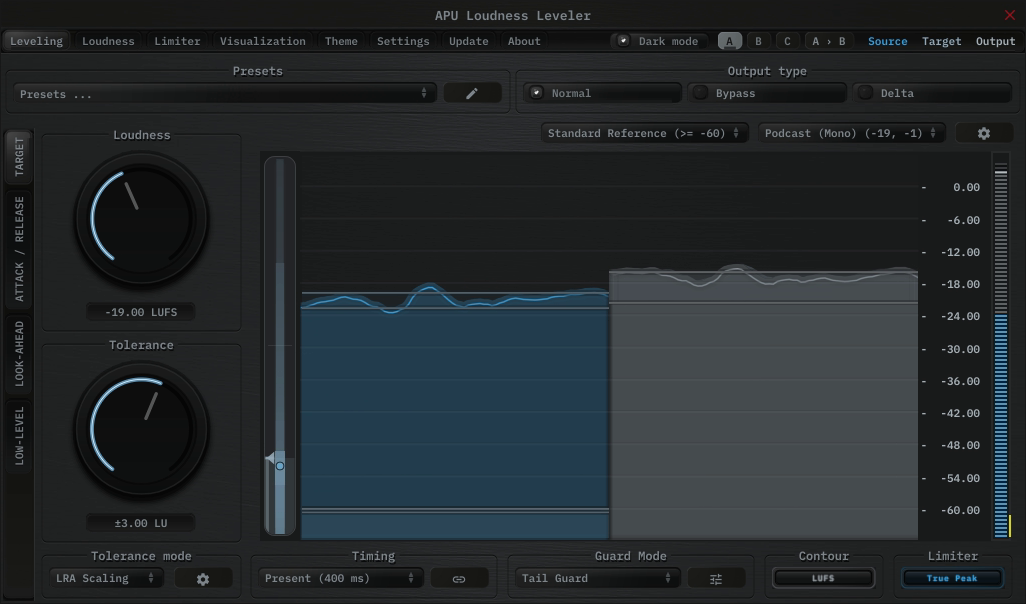Open the Guard Mode fine-tune sliders icon
Screen dimensions: 1026x604
[717, 577]
